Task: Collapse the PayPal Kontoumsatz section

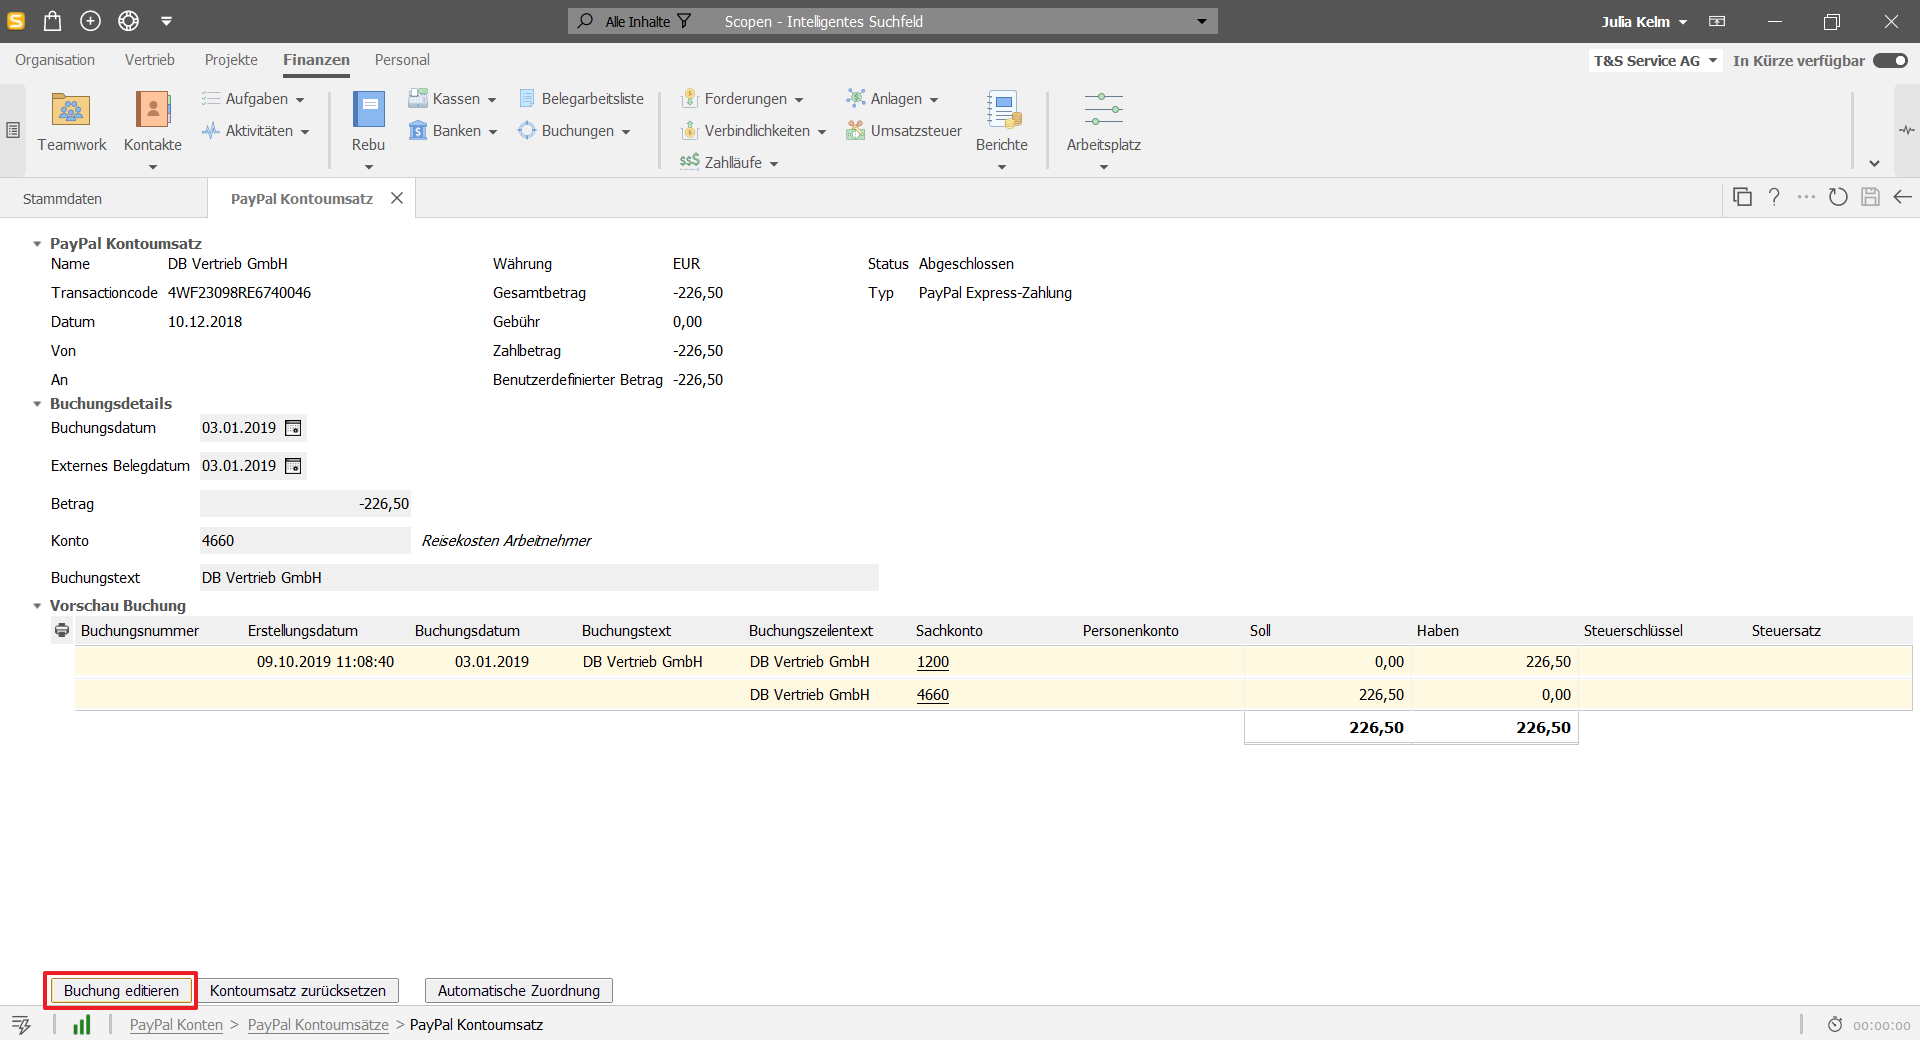Action: pyautogui.click(x=37, y=244)
